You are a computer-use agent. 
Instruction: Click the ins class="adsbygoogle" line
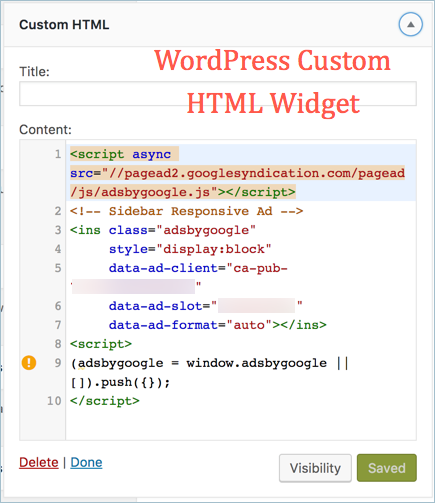click(x=163, y=230)
